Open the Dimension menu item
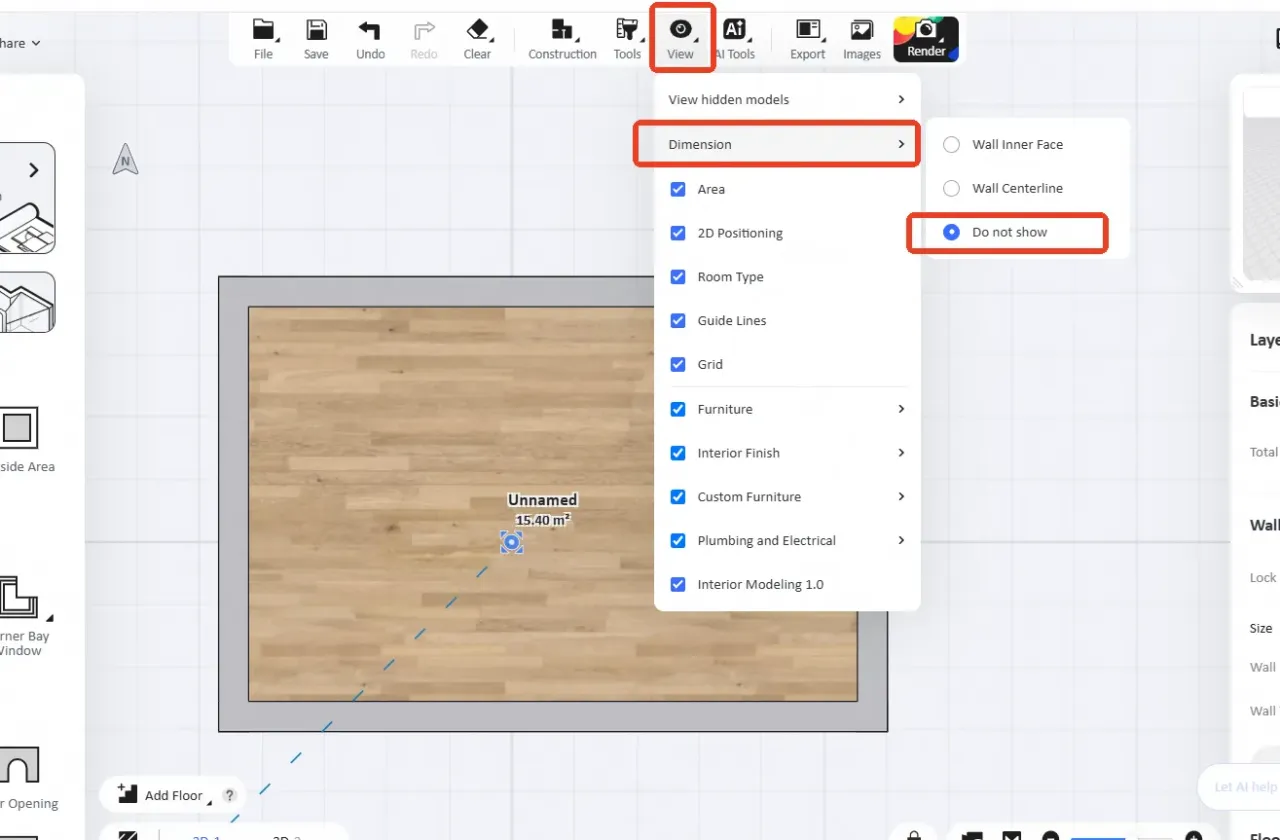The image size is (1280, 840). [777, 144]
